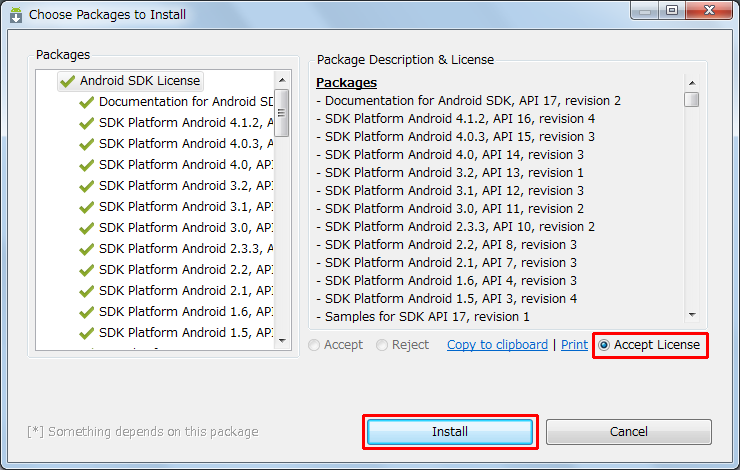Select the Accept License radio button
The image size is (740, 470).
click(604, 345)
